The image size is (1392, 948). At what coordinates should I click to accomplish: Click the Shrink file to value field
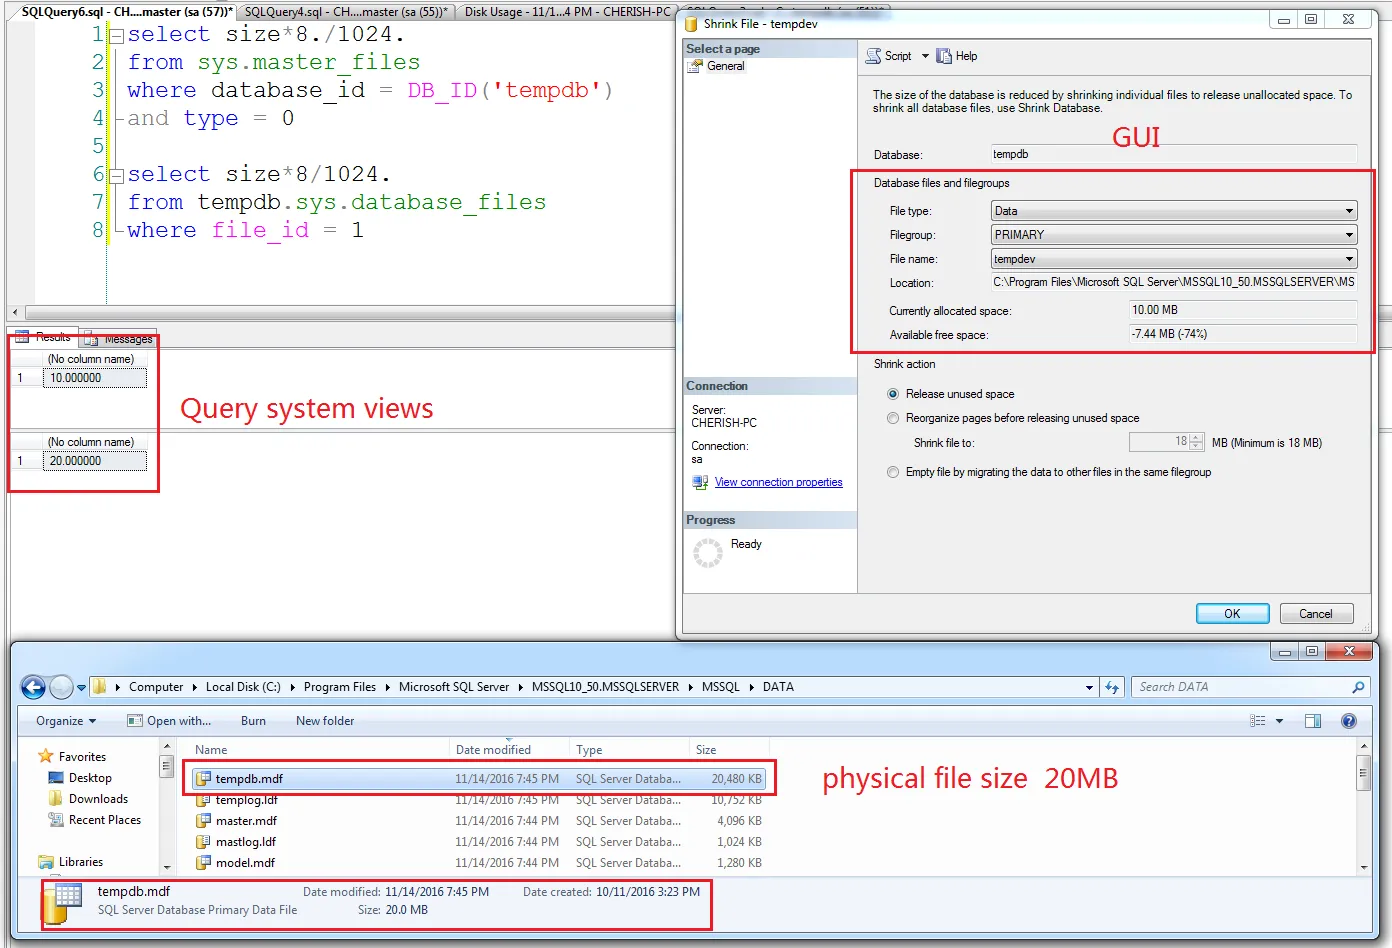pyautogui.click(x=1160, y=442)
